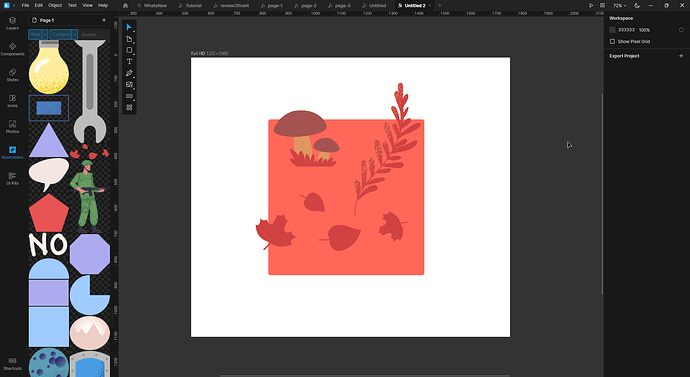Select the wrench illustration thumbnail
This screenshot has width=690, height=377.
90,92
